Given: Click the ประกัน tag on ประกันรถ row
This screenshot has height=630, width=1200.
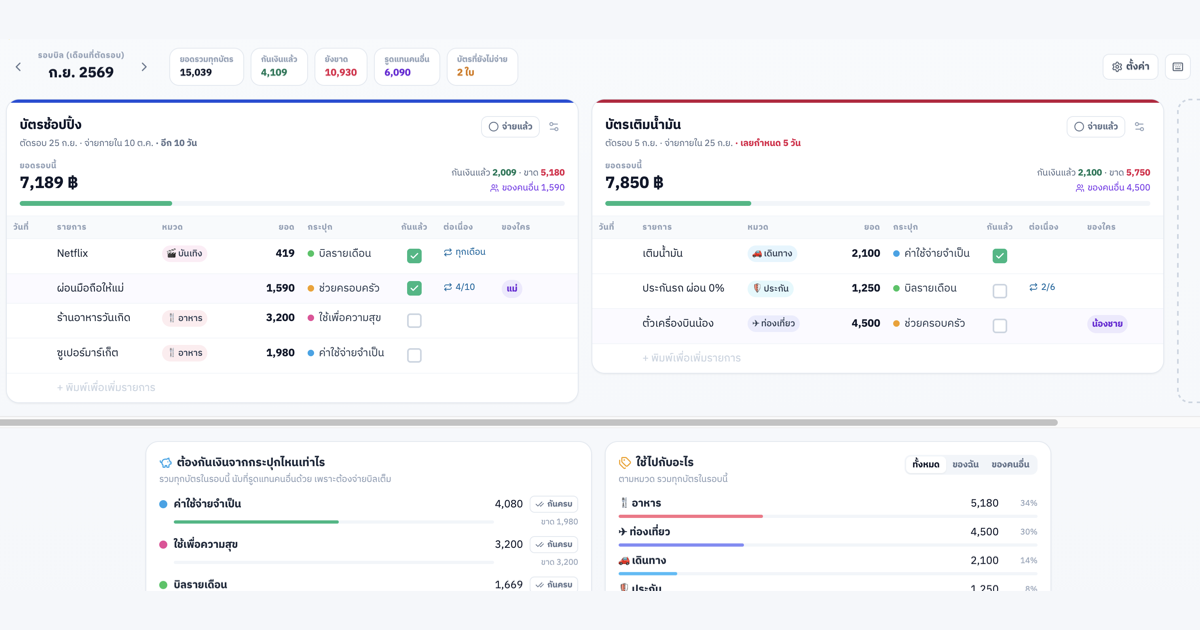Looking at the screenshot, I should (x=770, y=288).
